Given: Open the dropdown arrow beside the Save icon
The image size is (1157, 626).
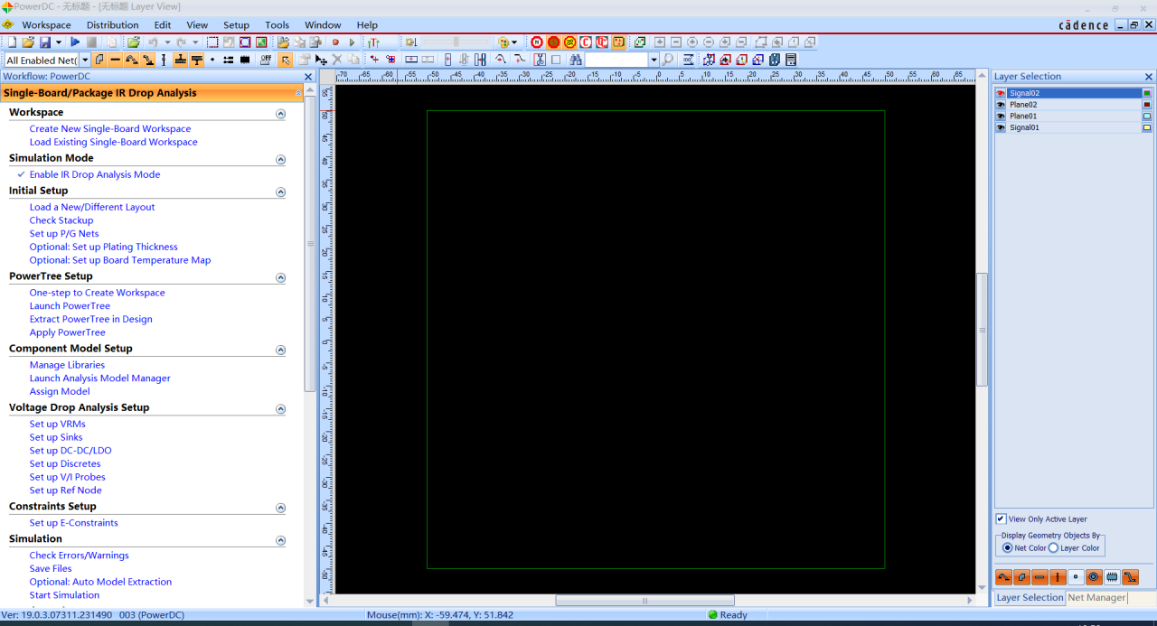Looking at the screenshot, I should coord(59,43).
